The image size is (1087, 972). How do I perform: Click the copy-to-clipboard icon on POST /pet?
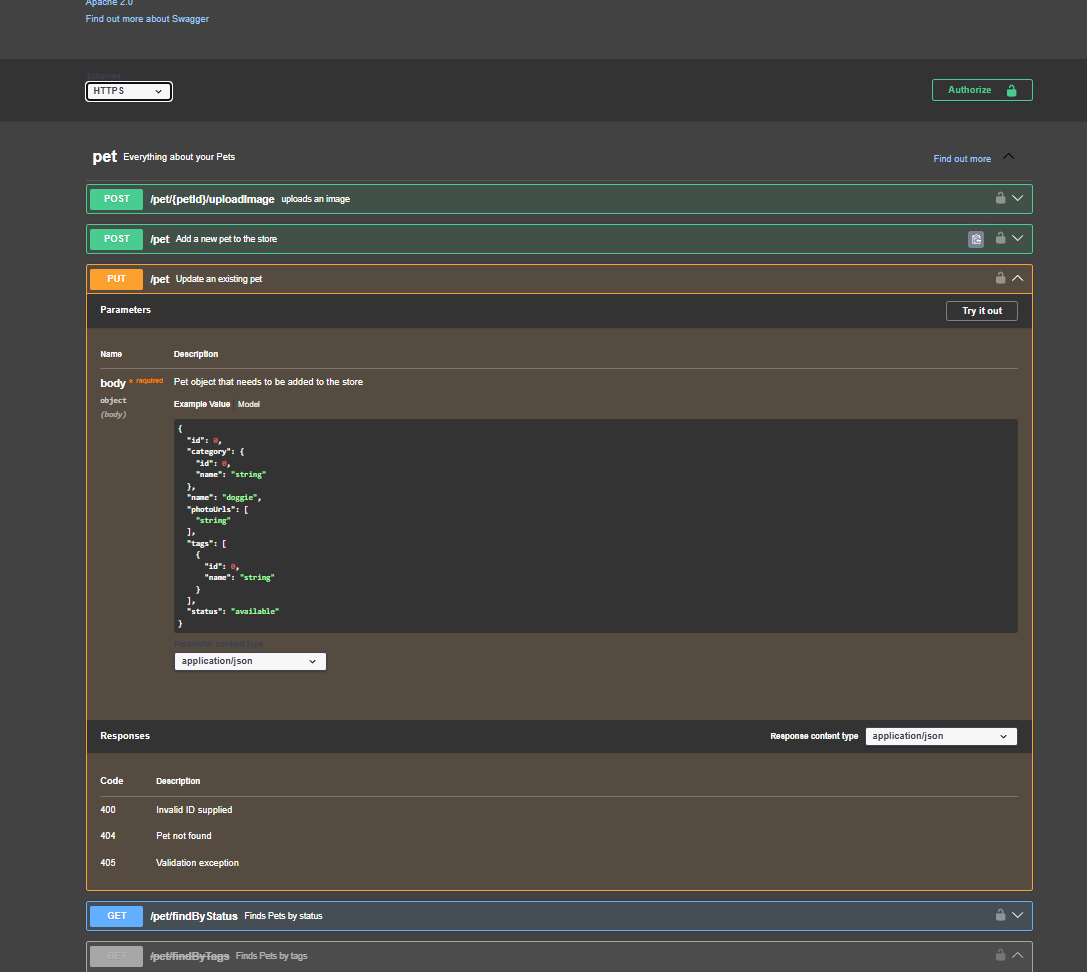tap(975, 239)
